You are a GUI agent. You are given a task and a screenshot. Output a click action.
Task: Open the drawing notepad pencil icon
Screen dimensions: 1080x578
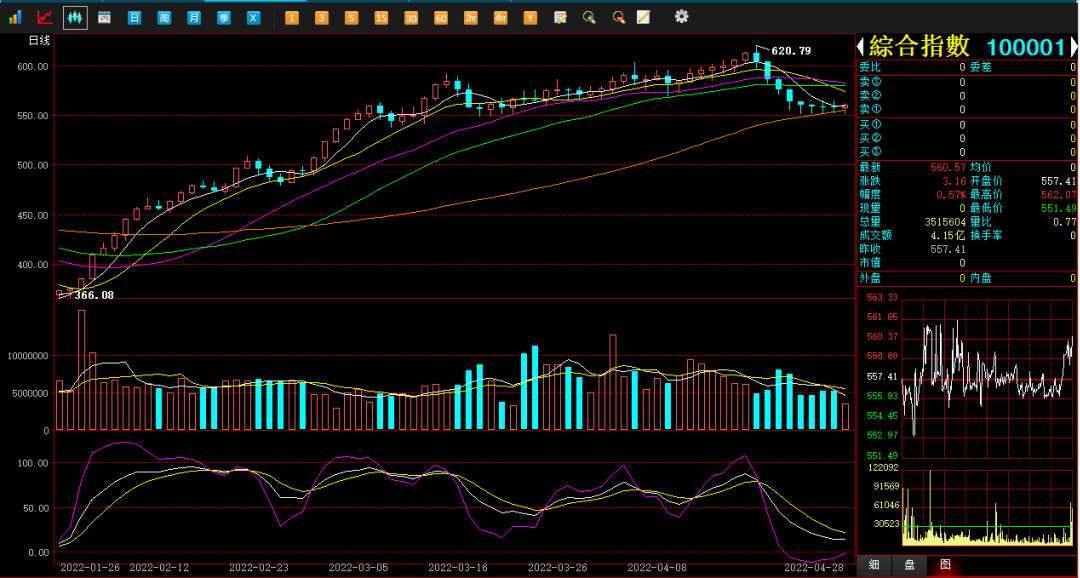coord(643,17)
